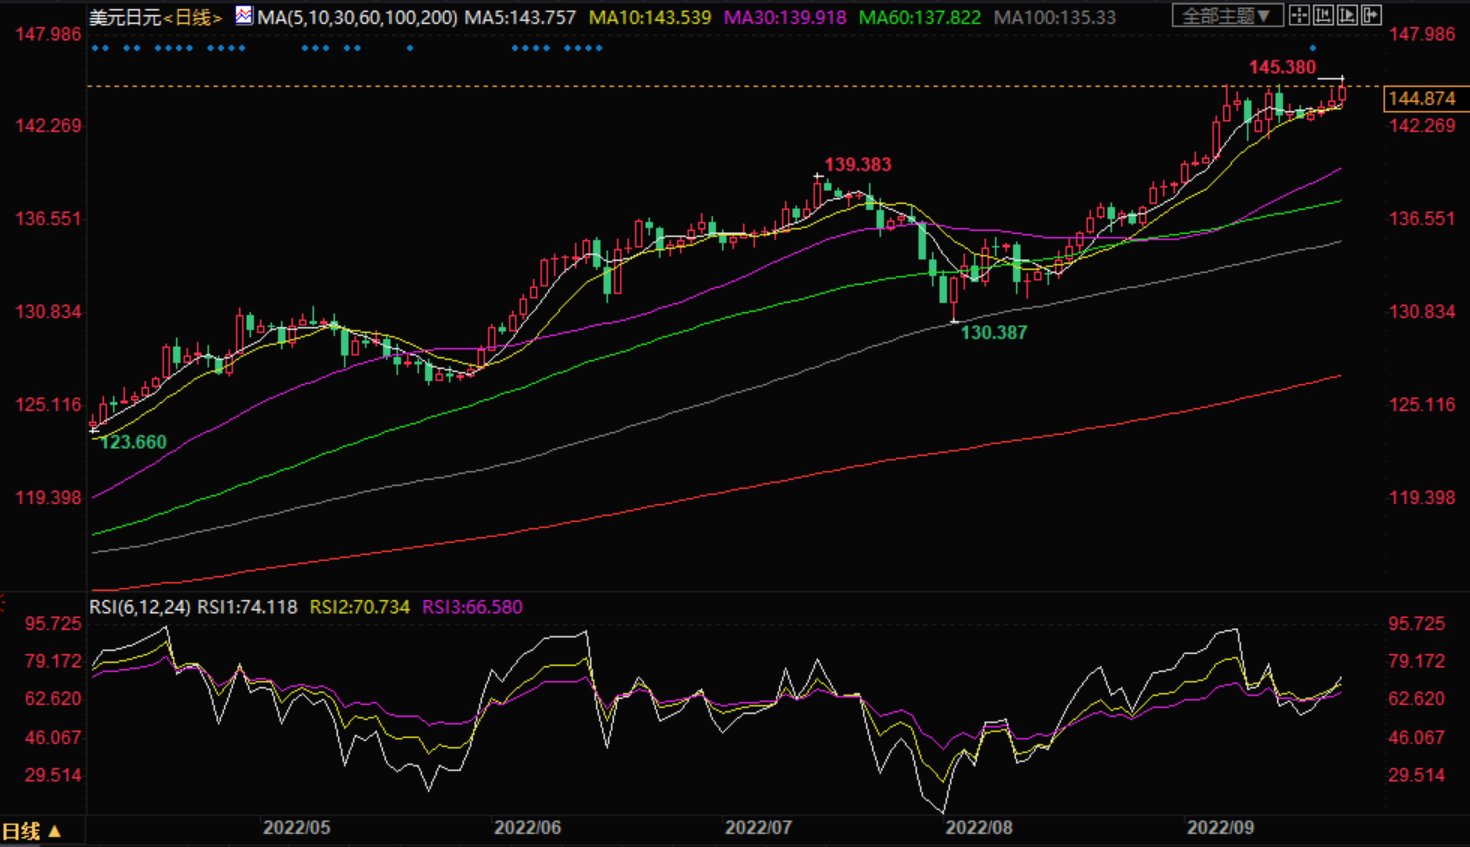Click the MA(5,10,30,60,100,200) indicator label
This screenshot has width=1470, height=847.
[x=357, y=17]
